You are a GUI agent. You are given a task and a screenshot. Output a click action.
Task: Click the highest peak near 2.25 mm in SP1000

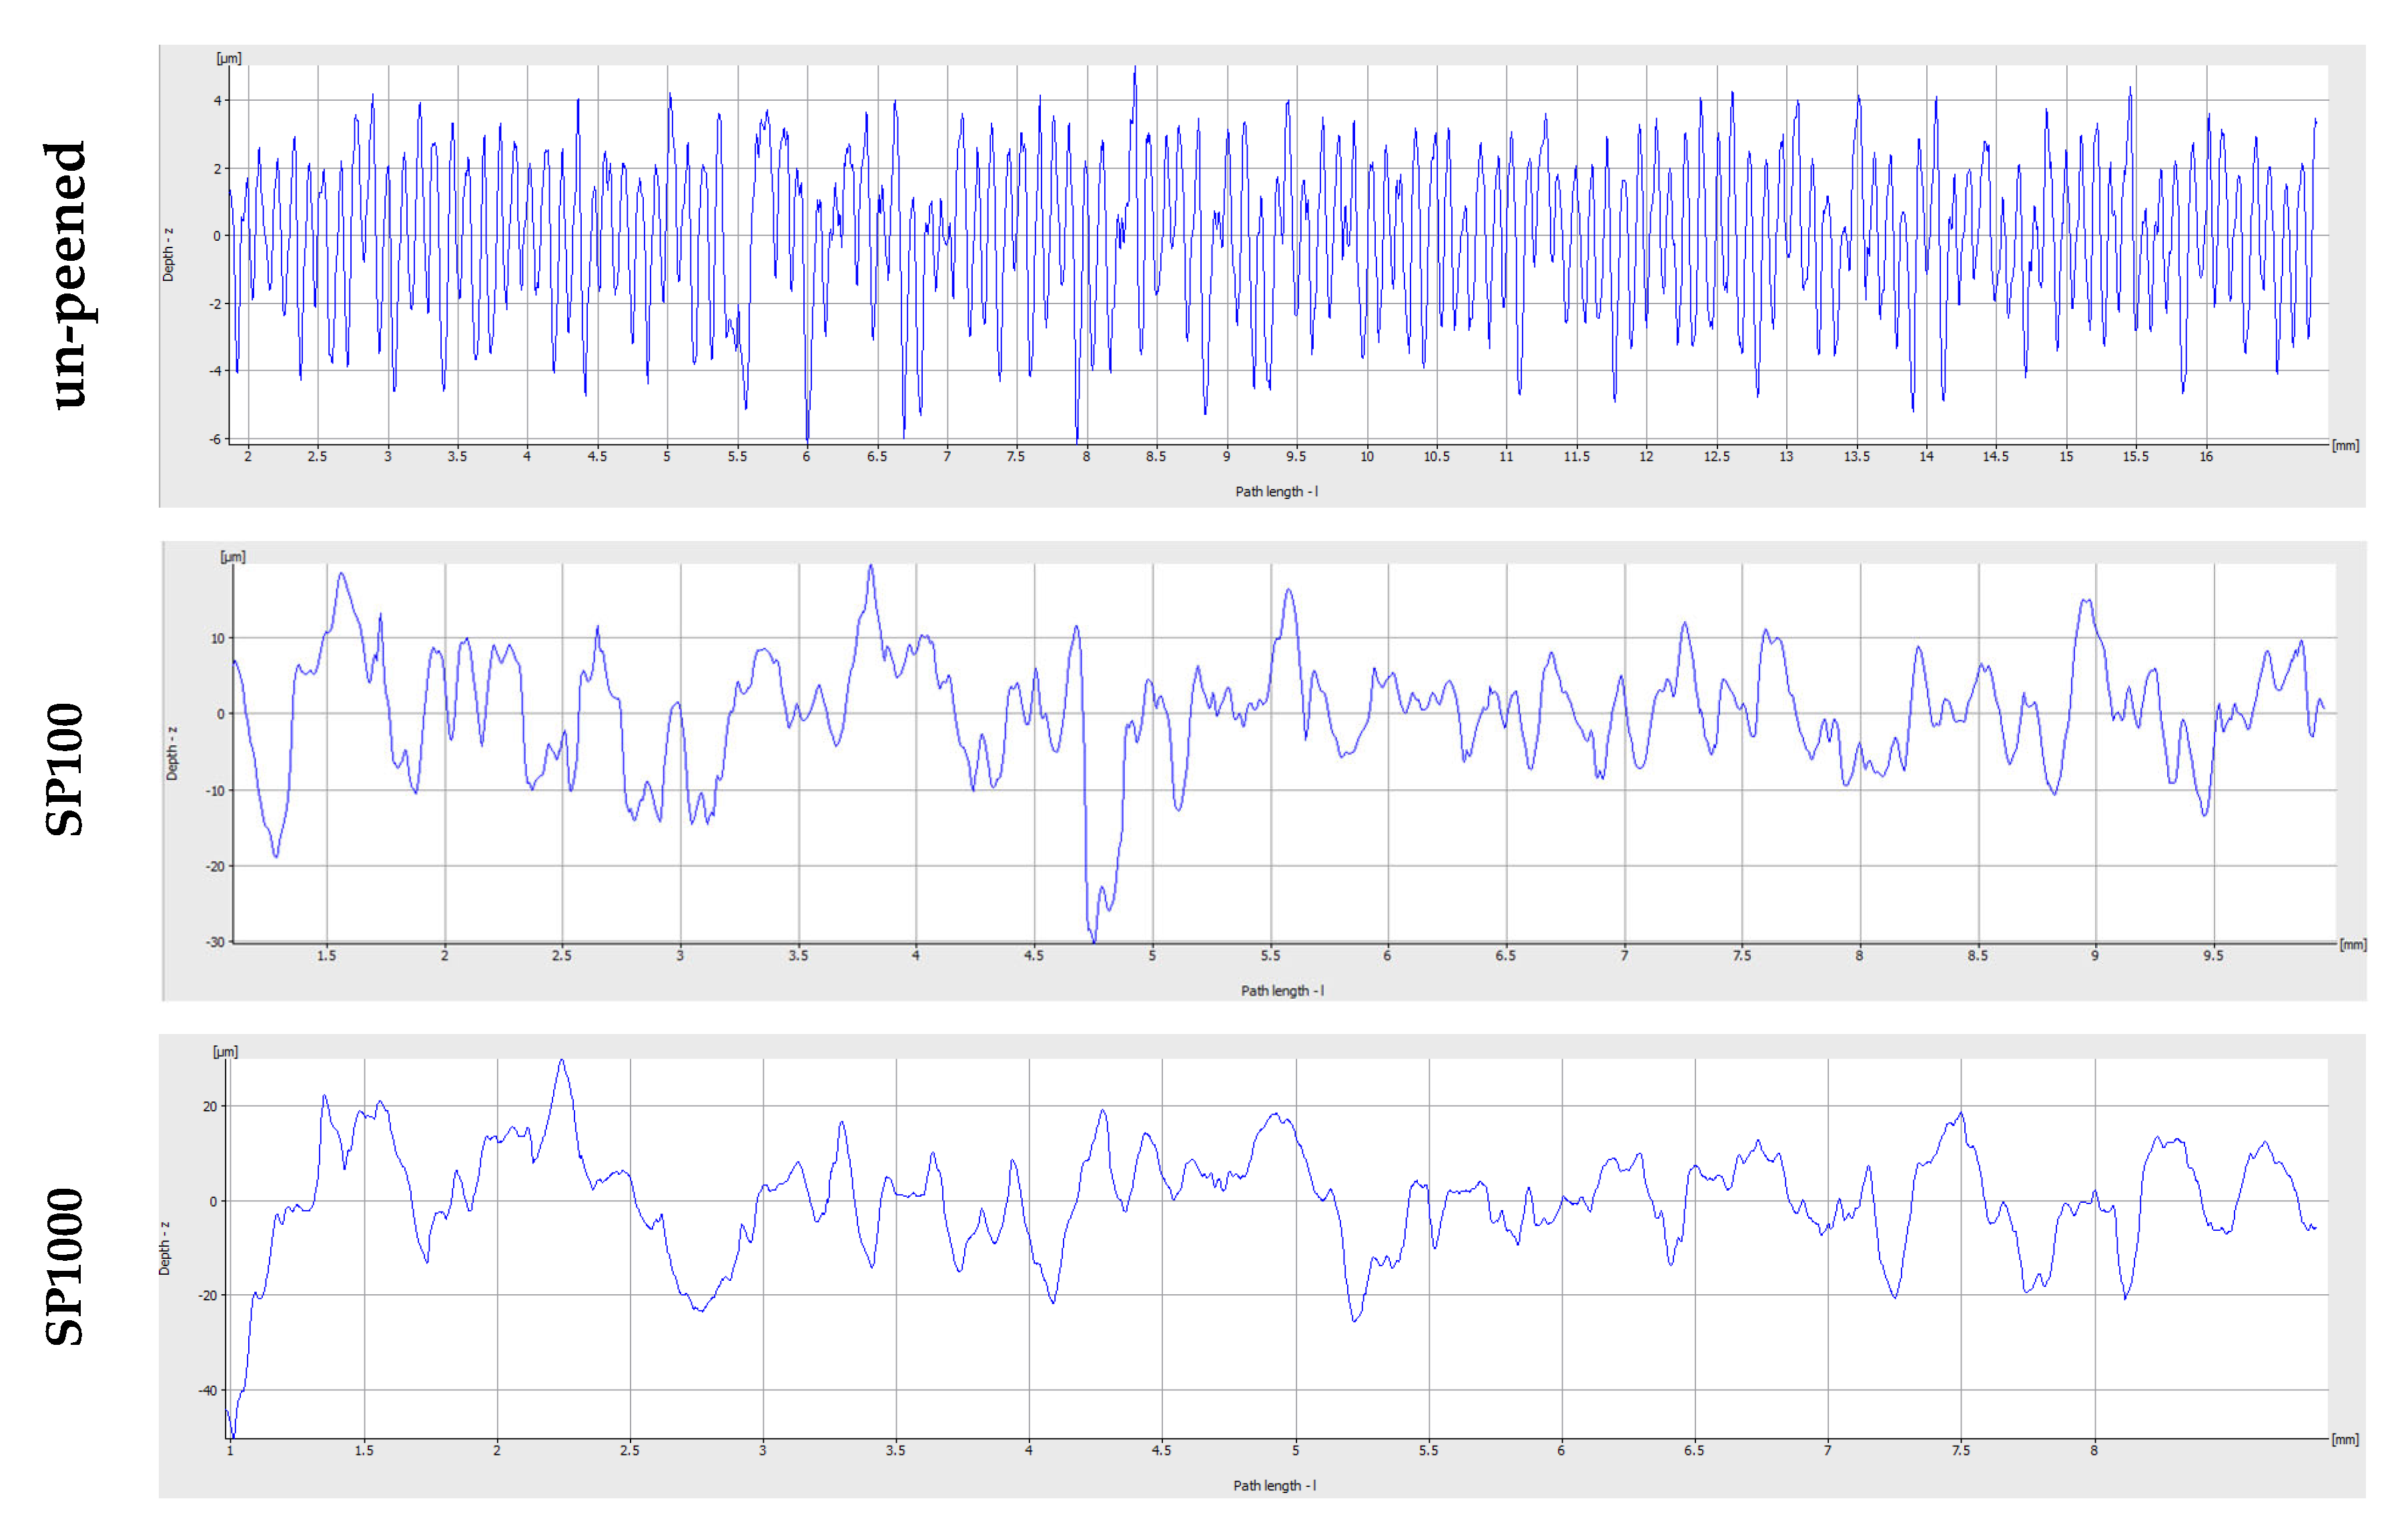tap(562, 1062)
